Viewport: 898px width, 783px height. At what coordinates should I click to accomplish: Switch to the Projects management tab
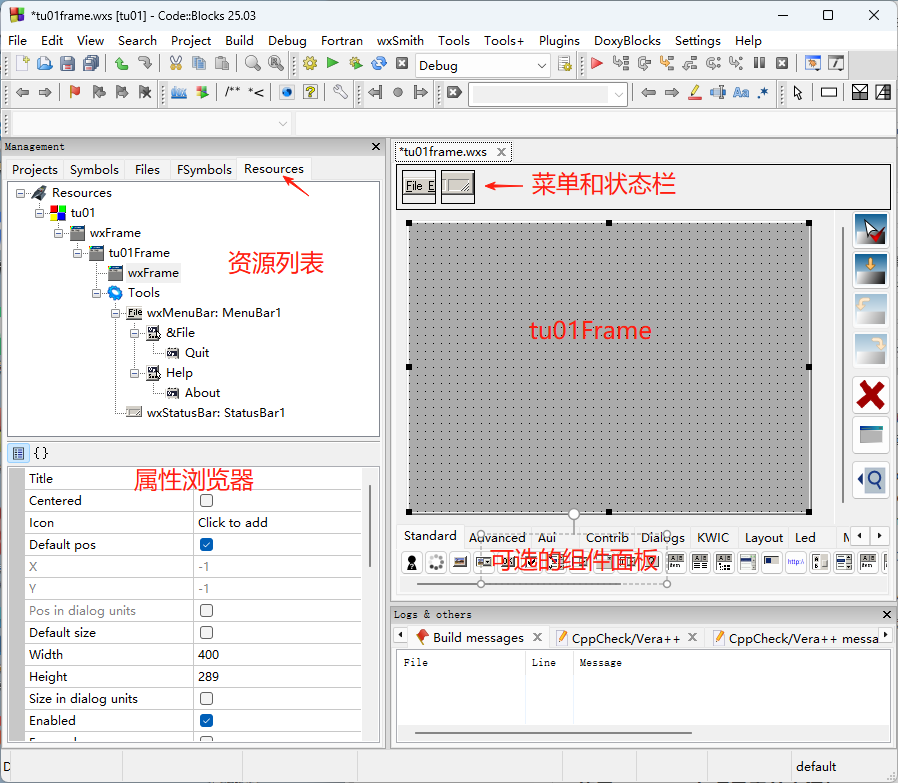(x=35, y=170)
